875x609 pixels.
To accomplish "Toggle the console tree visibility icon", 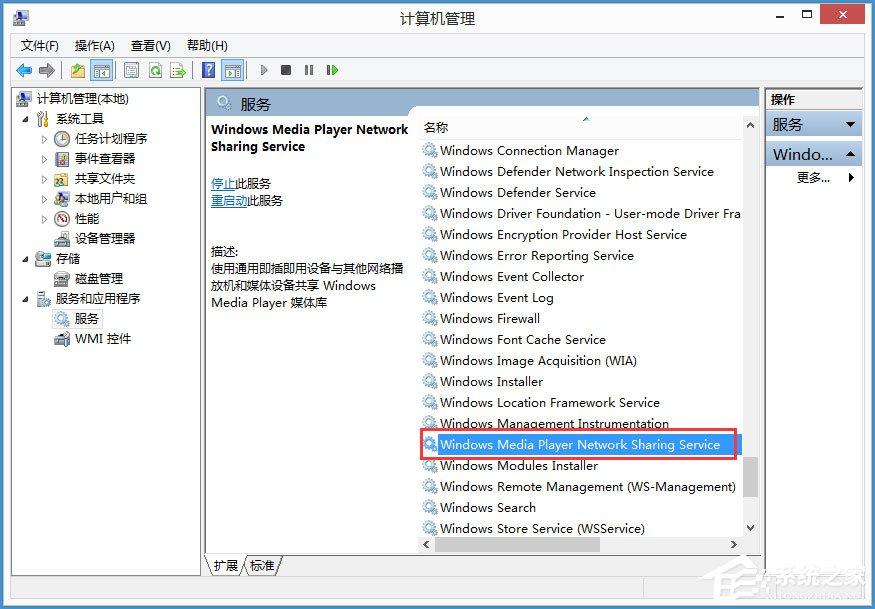I will coord(101,70).
